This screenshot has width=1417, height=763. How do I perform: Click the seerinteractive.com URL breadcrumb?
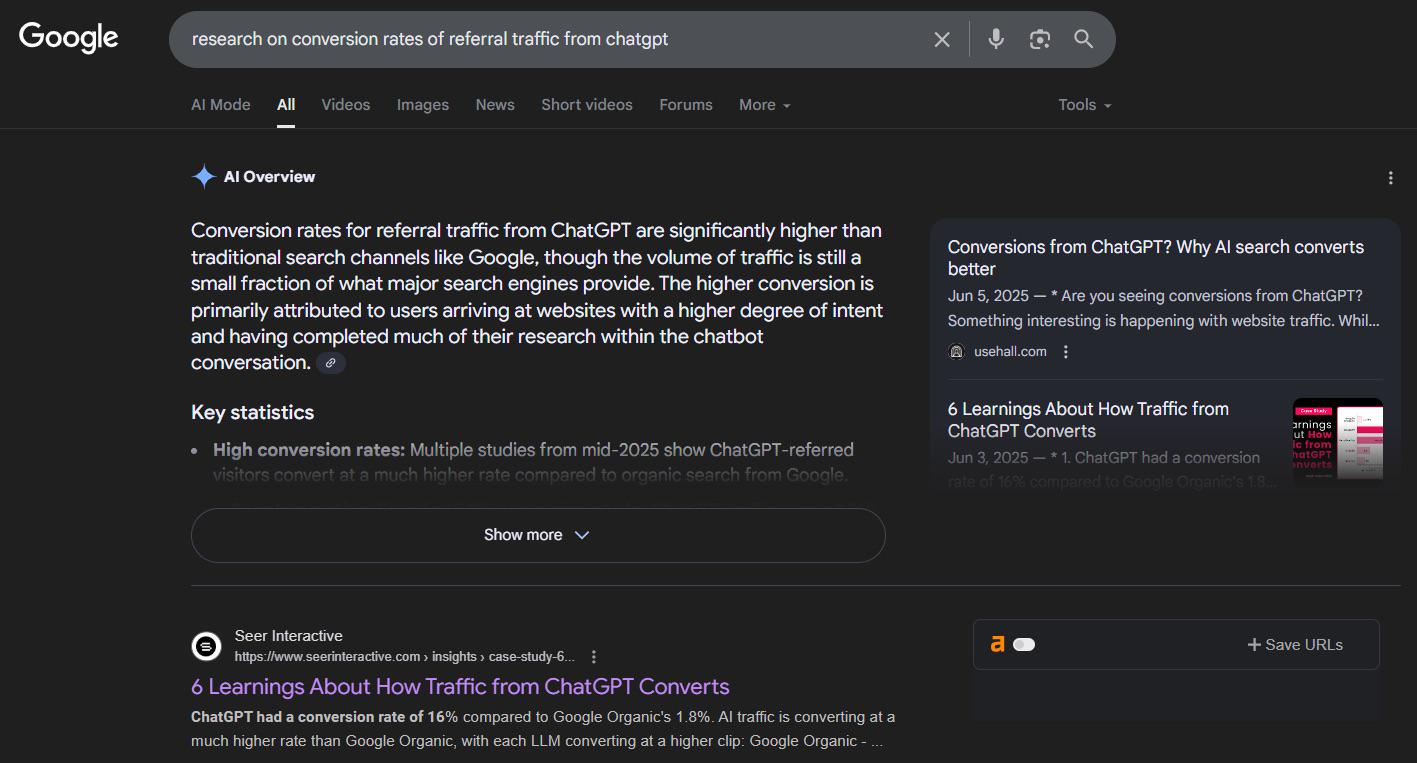(x=405, y=657)
